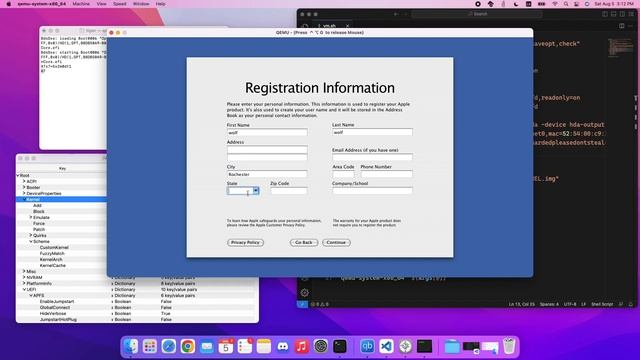Change Shell Script language mode

point(602,304)
